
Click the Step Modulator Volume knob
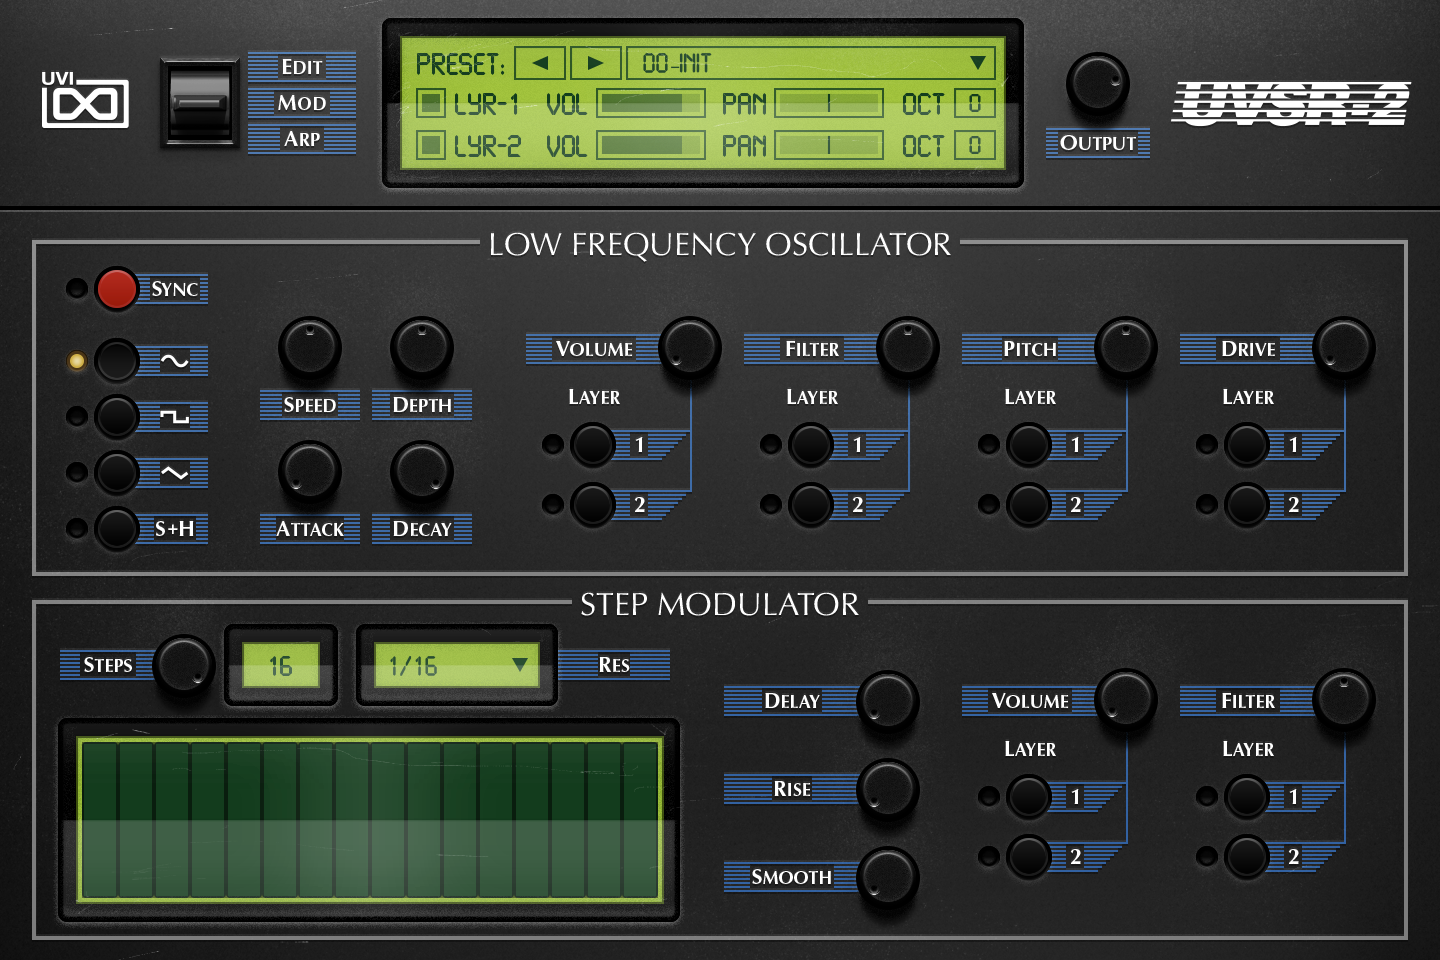(1126, 699)
